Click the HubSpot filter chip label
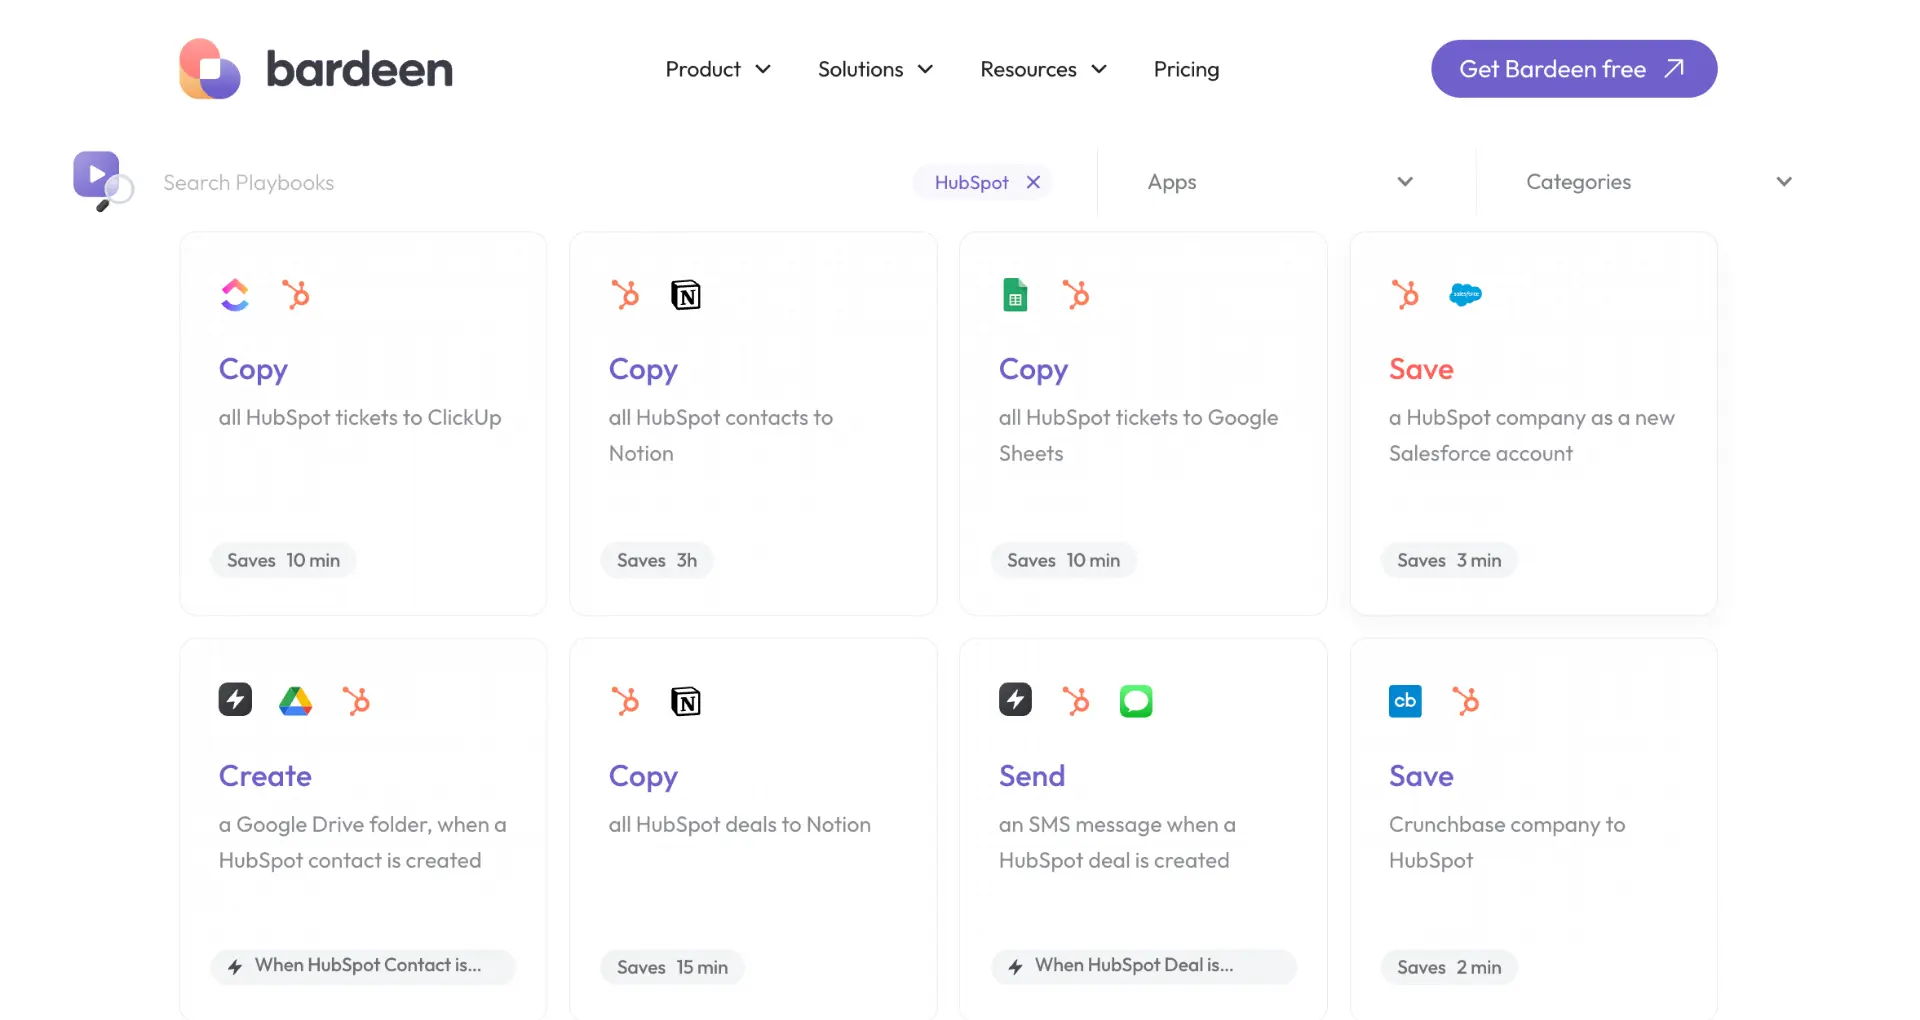Screen dimensions: 1920x1020 click(x=971, y=182)
